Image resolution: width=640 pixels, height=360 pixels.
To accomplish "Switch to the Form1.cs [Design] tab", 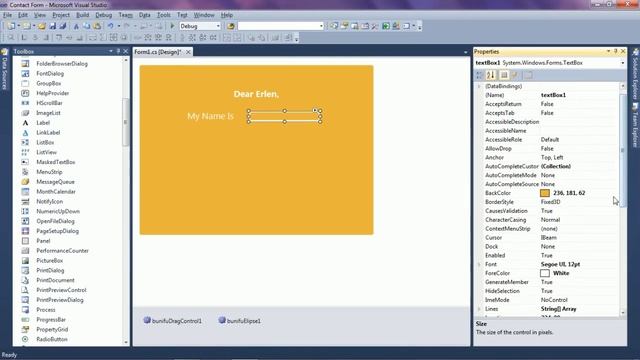I will (158, 52).
